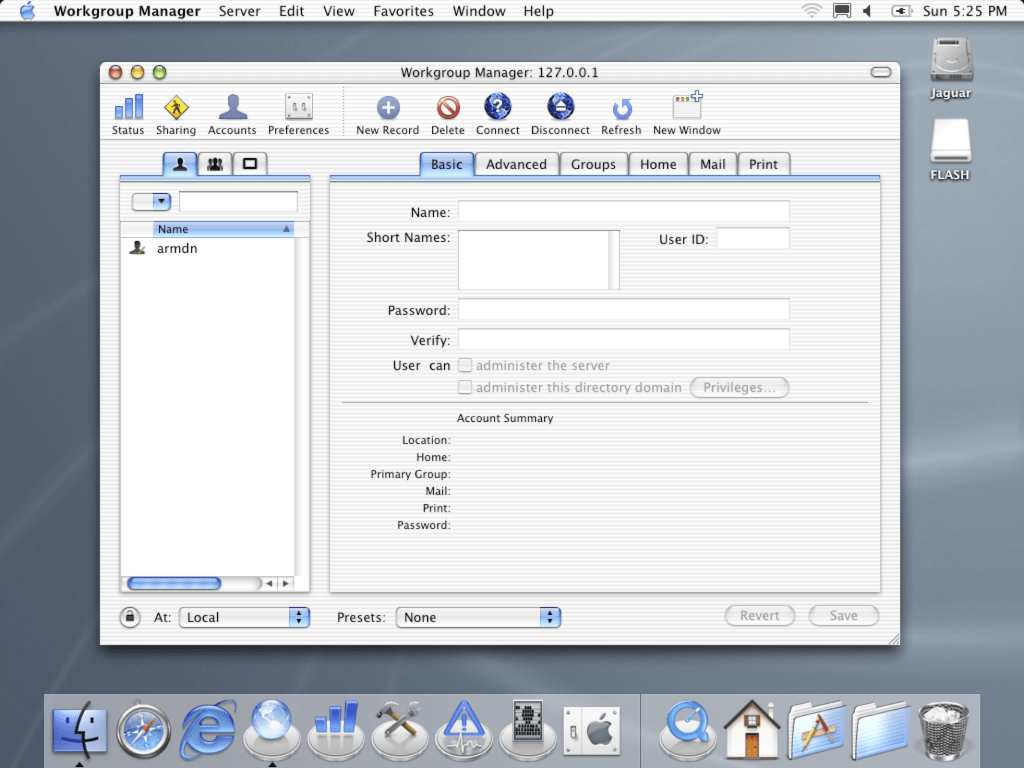Click the Privileges... button
The width and height of the screenshot is (1024, 768).
739,388
